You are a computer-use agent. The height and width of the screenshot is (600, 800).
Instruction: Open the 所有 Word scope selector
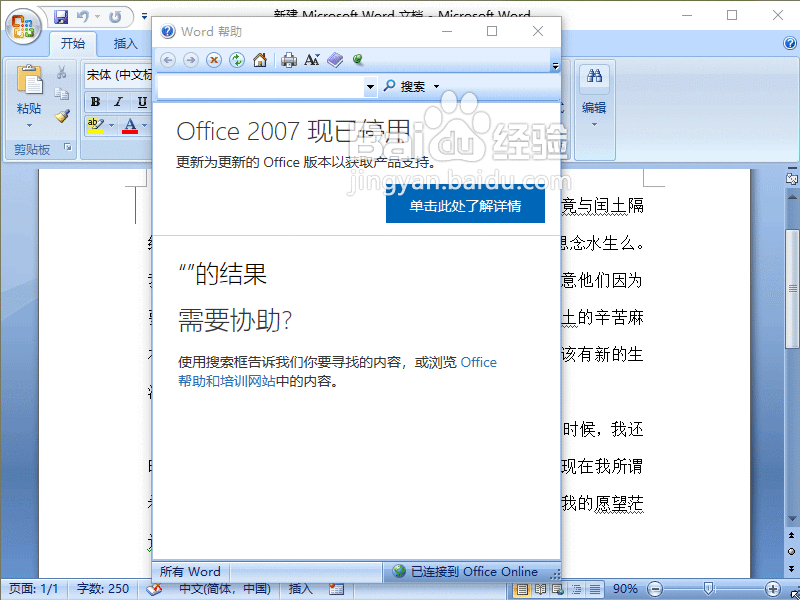click(x=189, y=570)
